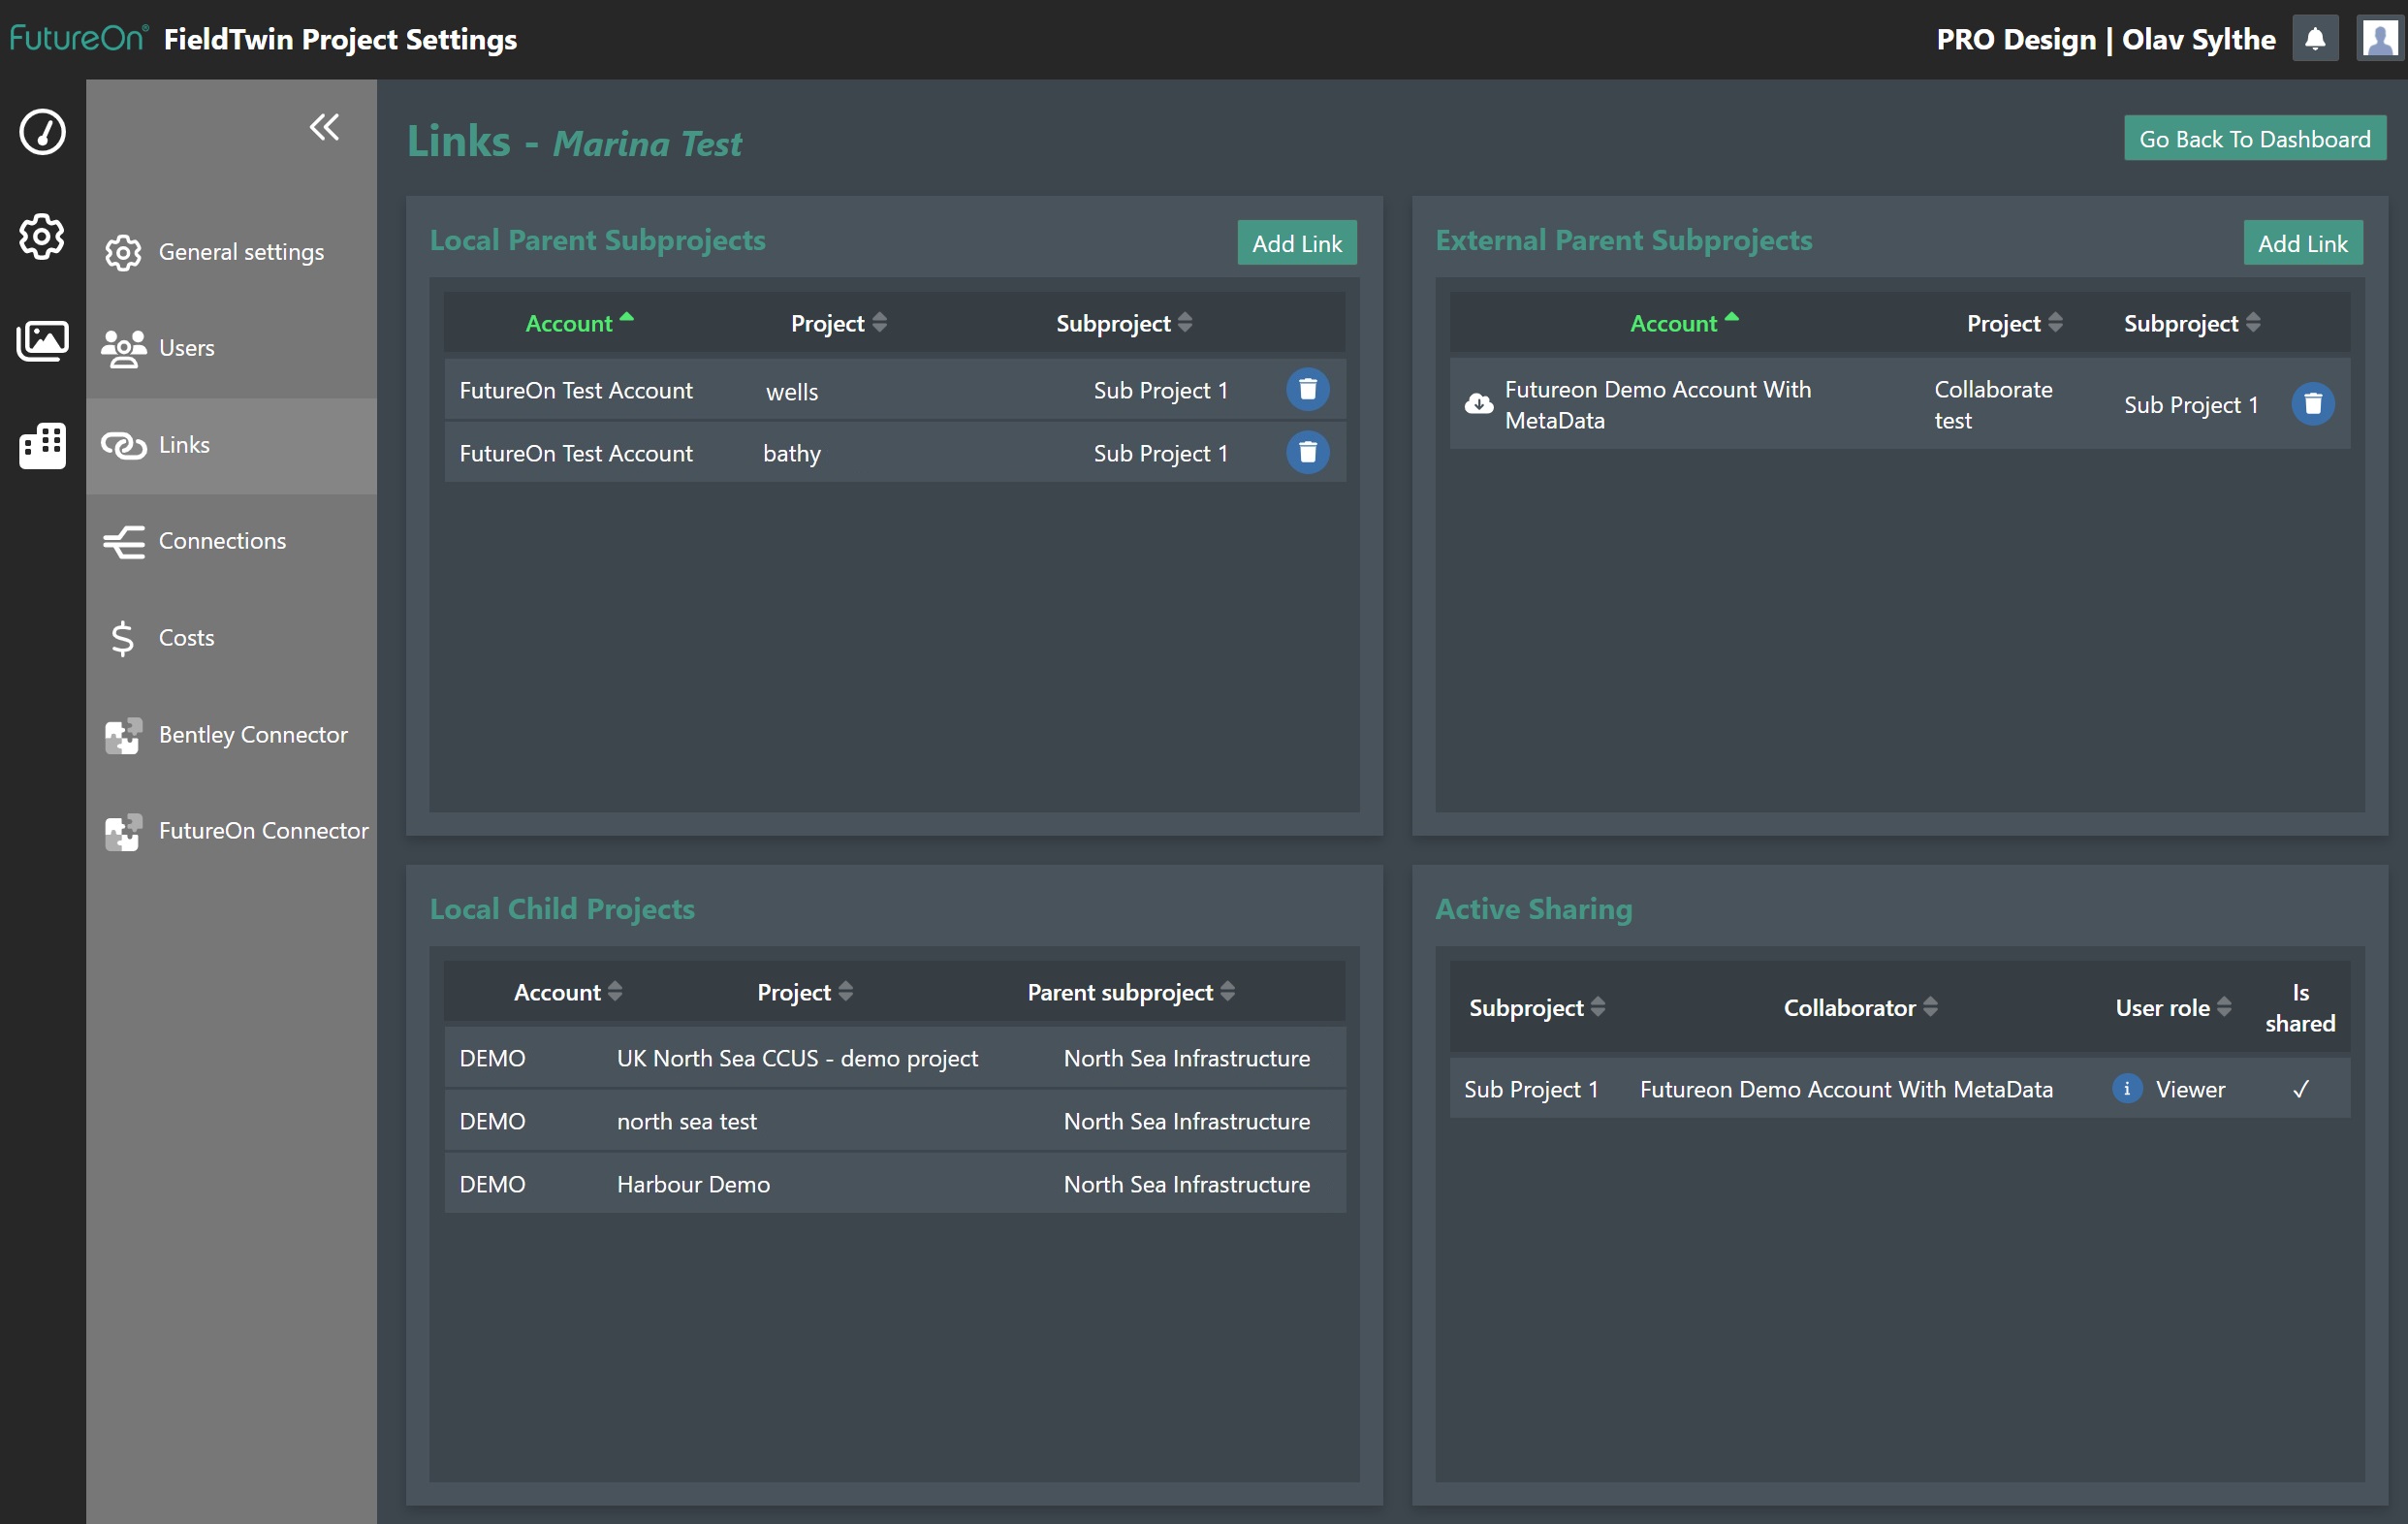
Task: Open user profile avatar icon
Action: click(2379, 39)
